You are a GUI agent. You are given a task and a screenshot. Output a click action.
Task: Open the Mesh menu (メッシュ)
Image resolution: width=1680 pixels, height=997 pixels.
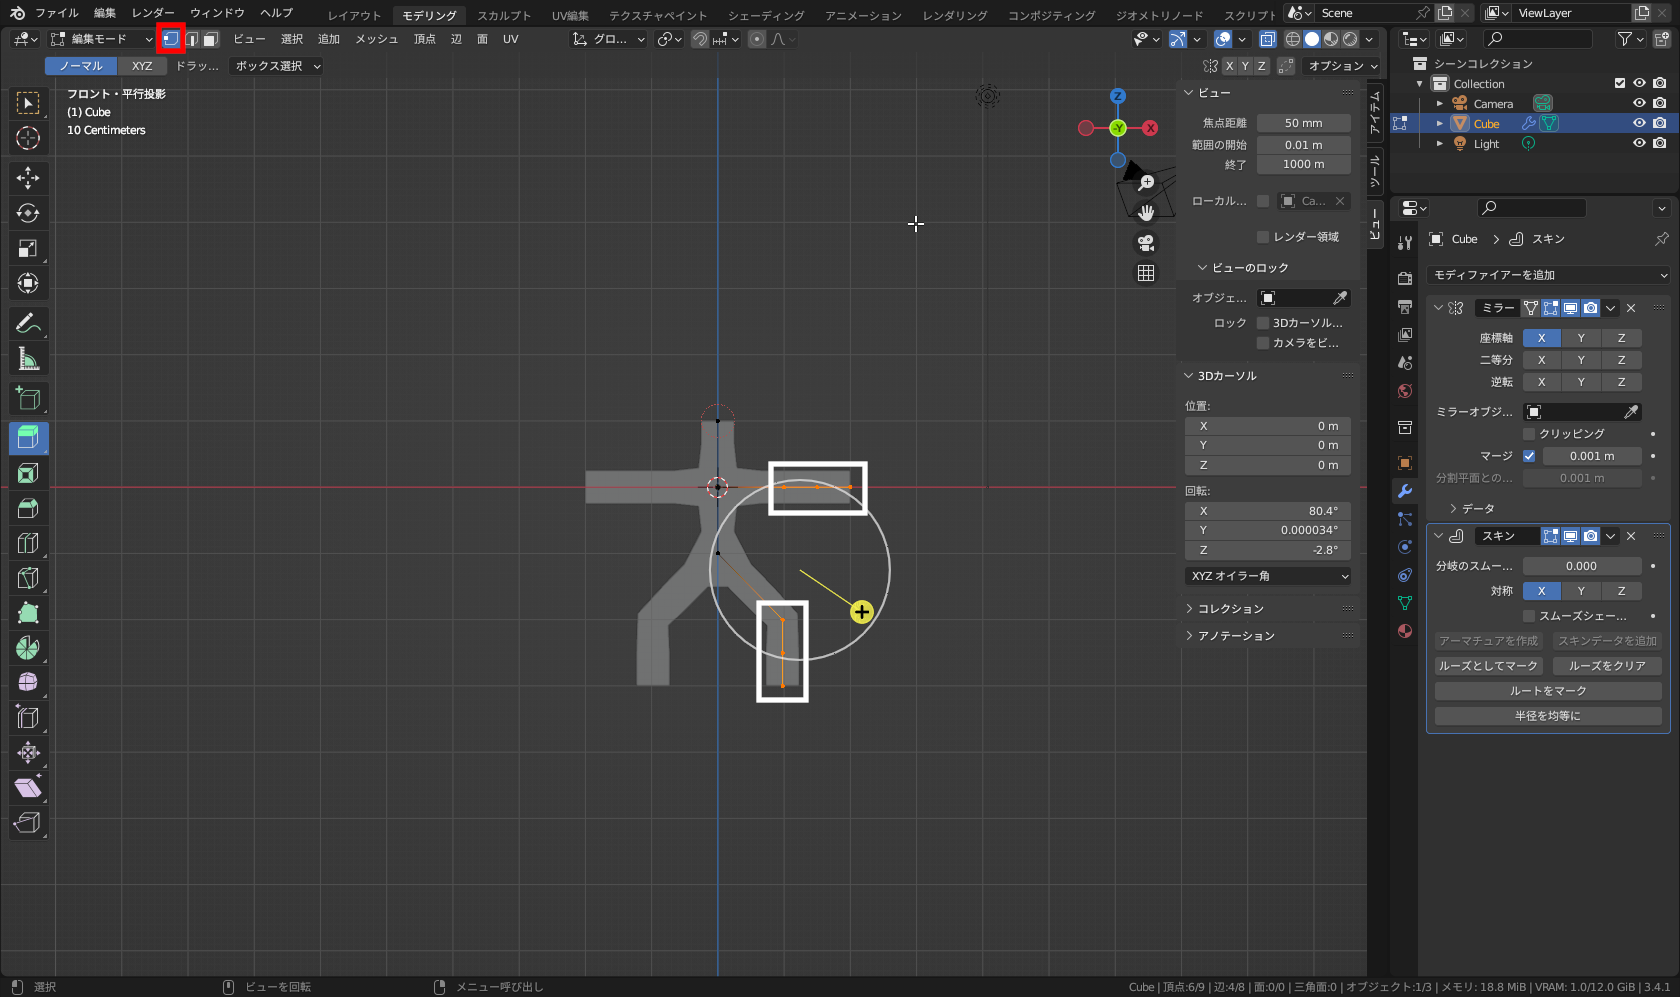point(376,39)
